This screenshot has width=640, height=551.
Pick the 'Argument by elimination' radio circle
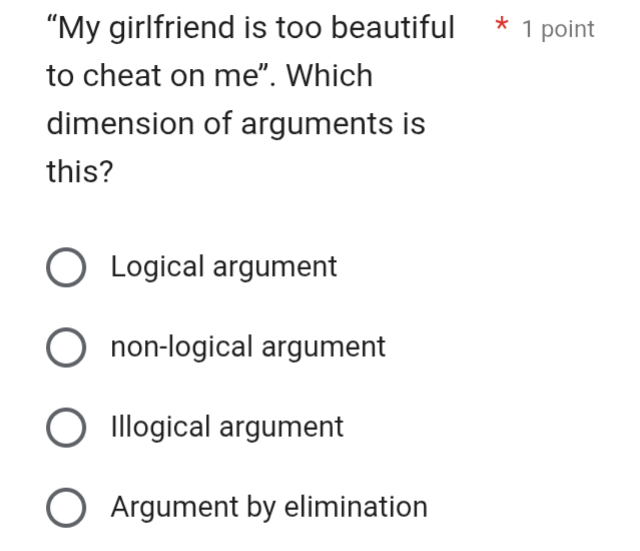tap(66, 507)
